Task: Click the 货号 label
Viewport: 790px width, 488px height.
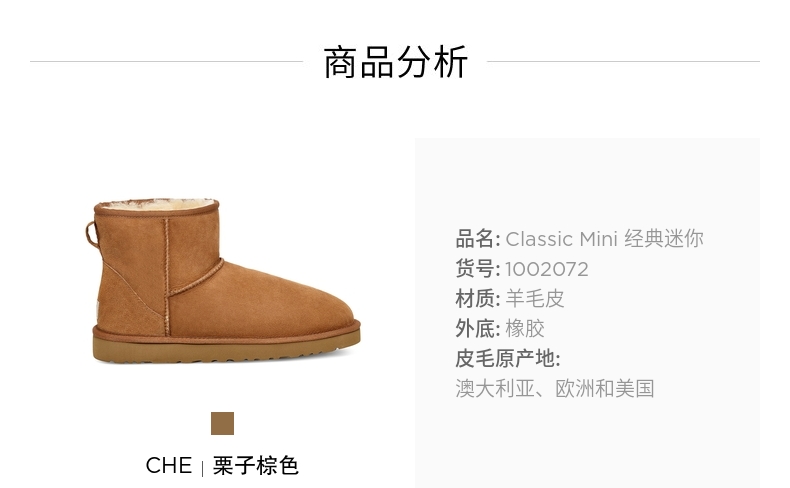Action: [478, 269]
